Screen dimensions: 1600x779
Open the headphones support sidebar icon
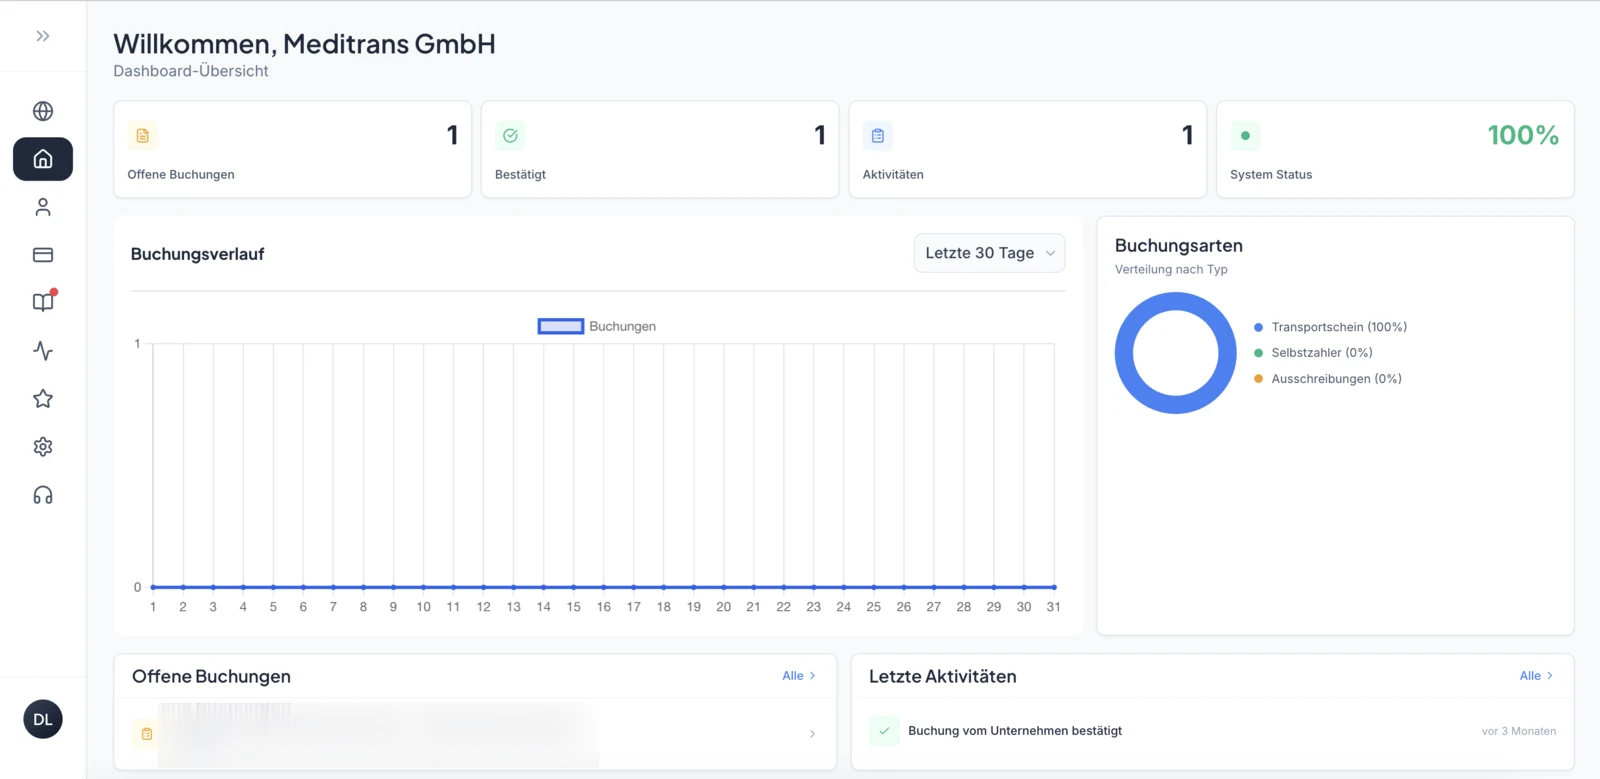[43, 495]
